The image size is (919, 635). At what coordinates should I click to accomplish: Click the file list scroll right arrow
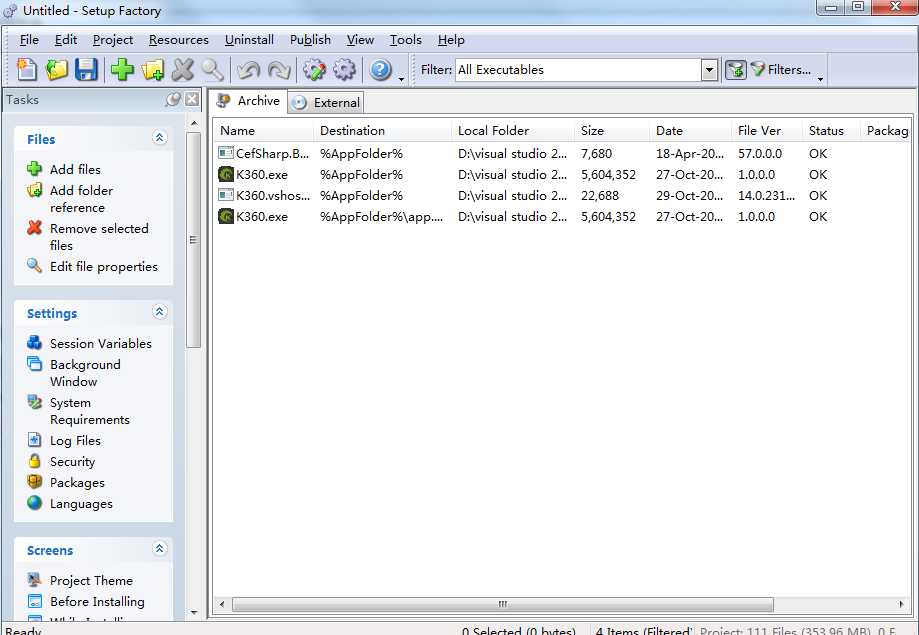[x=901, y=604]
